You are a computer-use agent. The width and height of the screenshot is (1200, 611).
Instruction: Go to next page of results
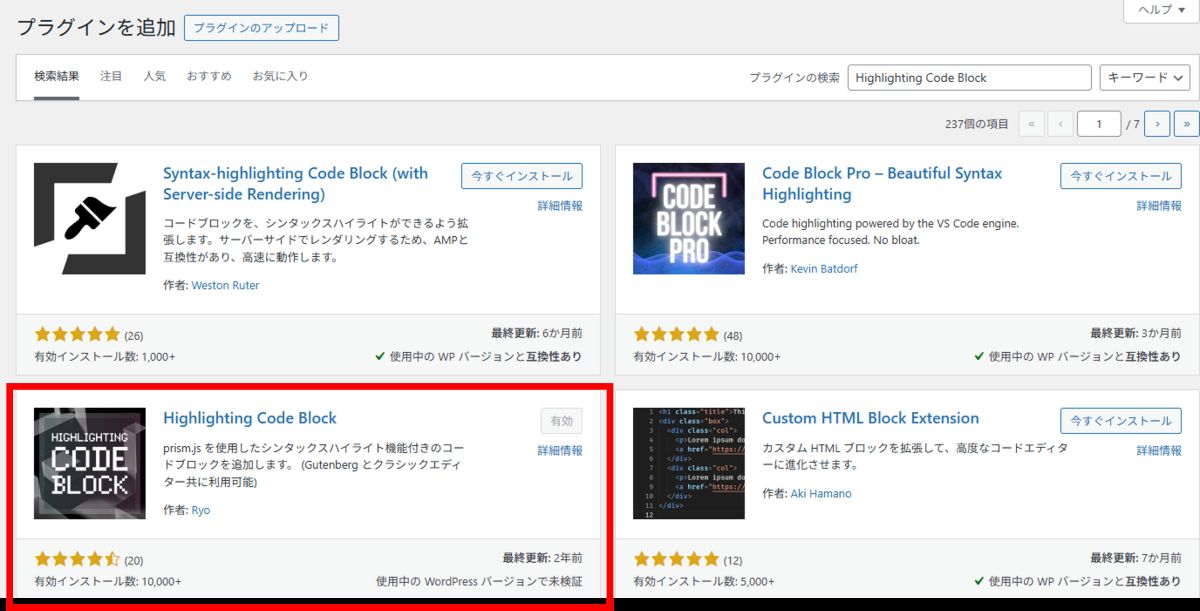[x=1156, y=124]
